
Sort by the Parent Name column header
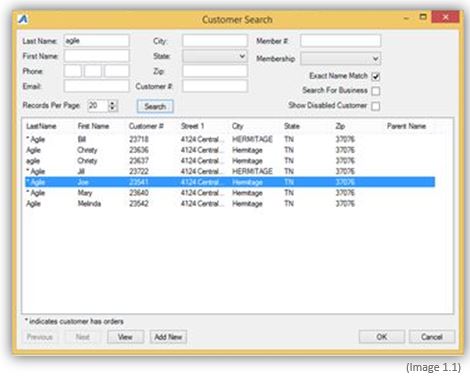[x=406, y=126]
